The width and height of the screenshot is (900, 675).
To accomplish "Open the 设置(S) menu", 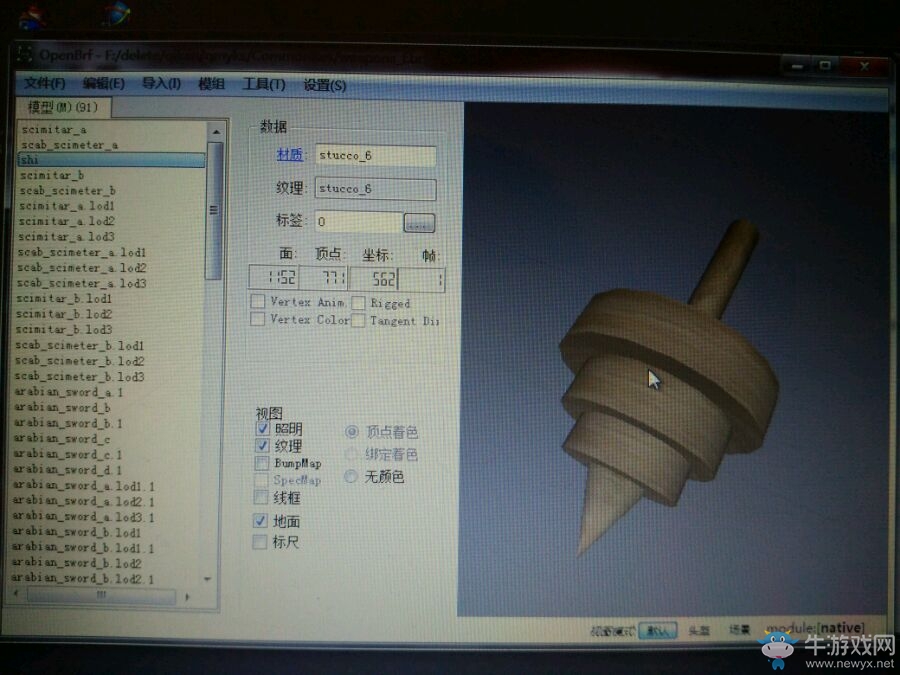I will [324, 86].
